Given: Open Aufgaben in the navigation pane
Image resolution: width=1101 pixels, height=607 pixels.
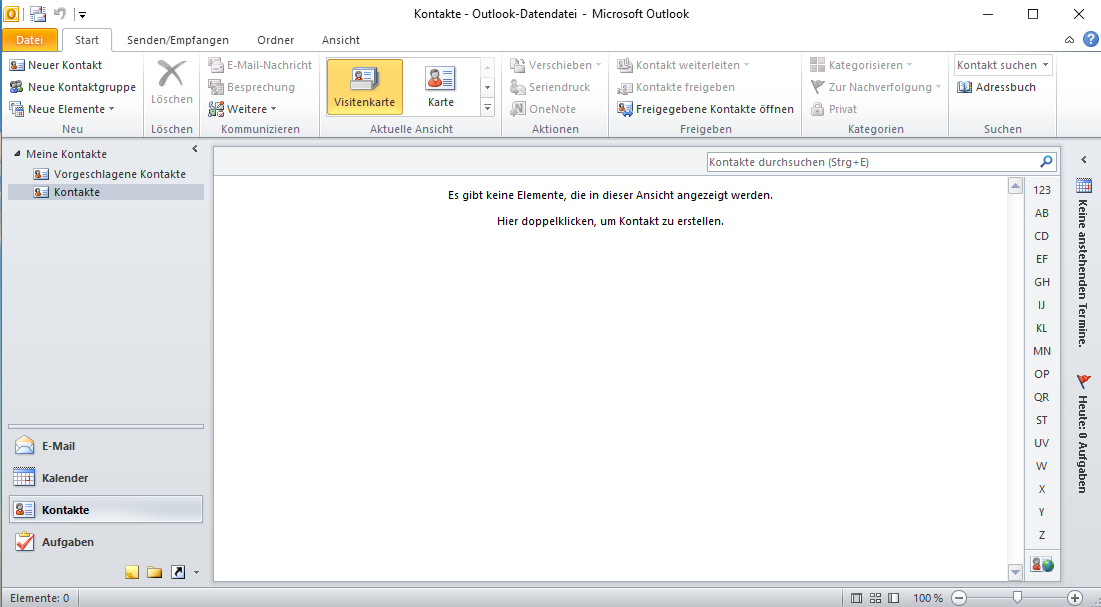Looking at the screenshot, I should (x=105, y=542).
